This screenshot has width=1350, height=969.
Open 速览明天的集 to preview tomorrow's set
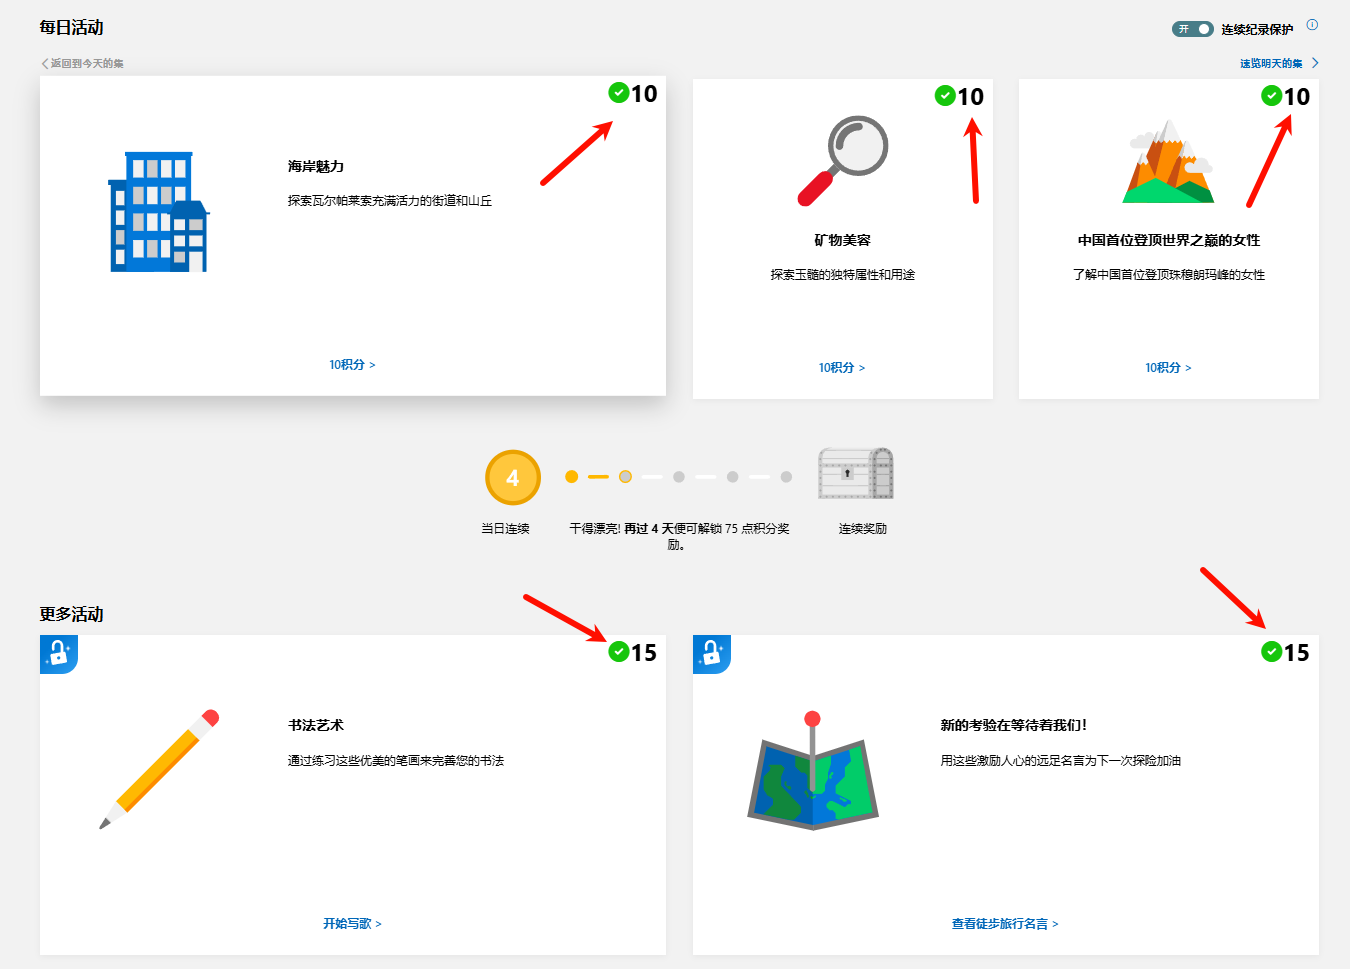point(1278,63)
